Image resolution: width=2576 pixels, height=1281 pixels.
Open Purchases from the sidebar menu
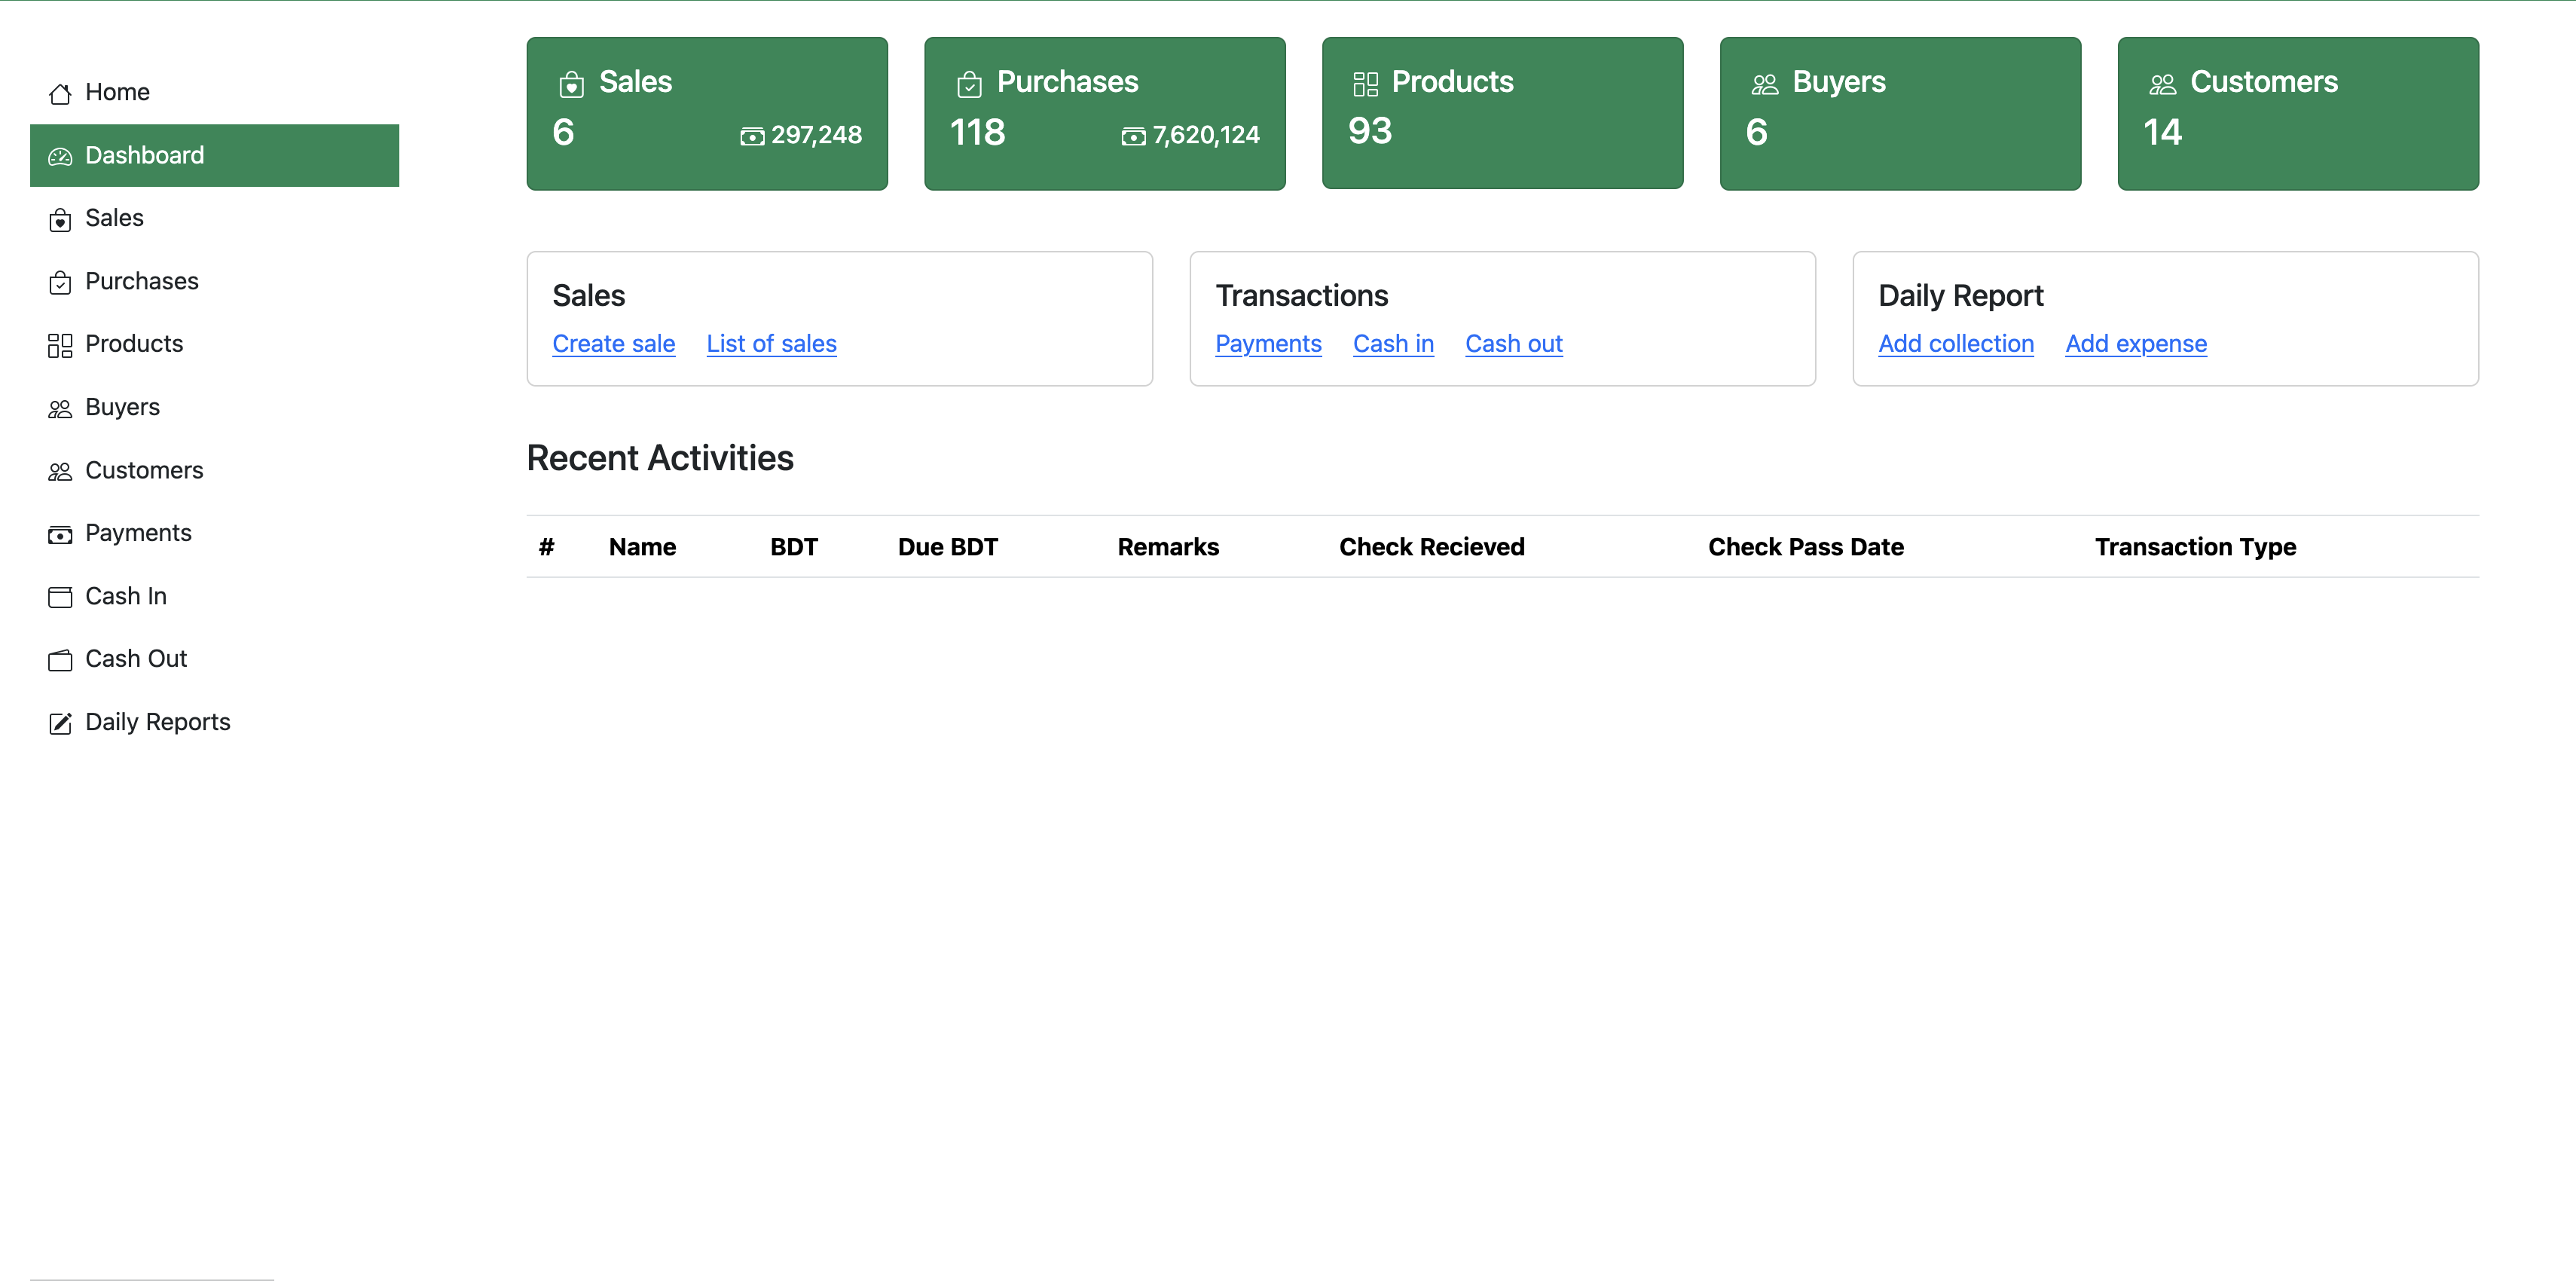[x=214, y=281]
